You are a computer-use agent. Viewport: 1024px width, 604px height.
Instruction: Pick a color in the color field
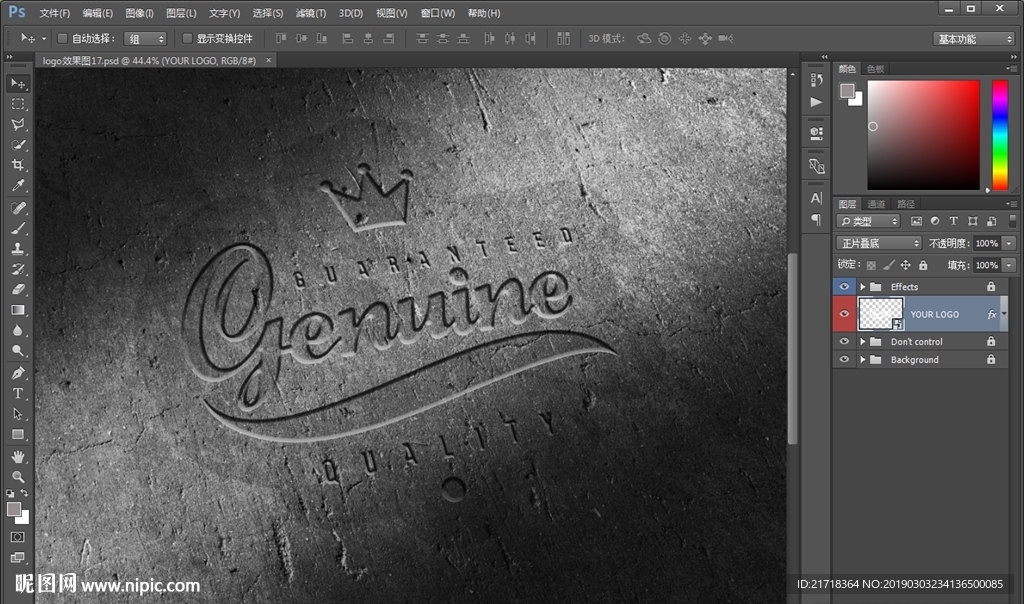tap(923, 135)
